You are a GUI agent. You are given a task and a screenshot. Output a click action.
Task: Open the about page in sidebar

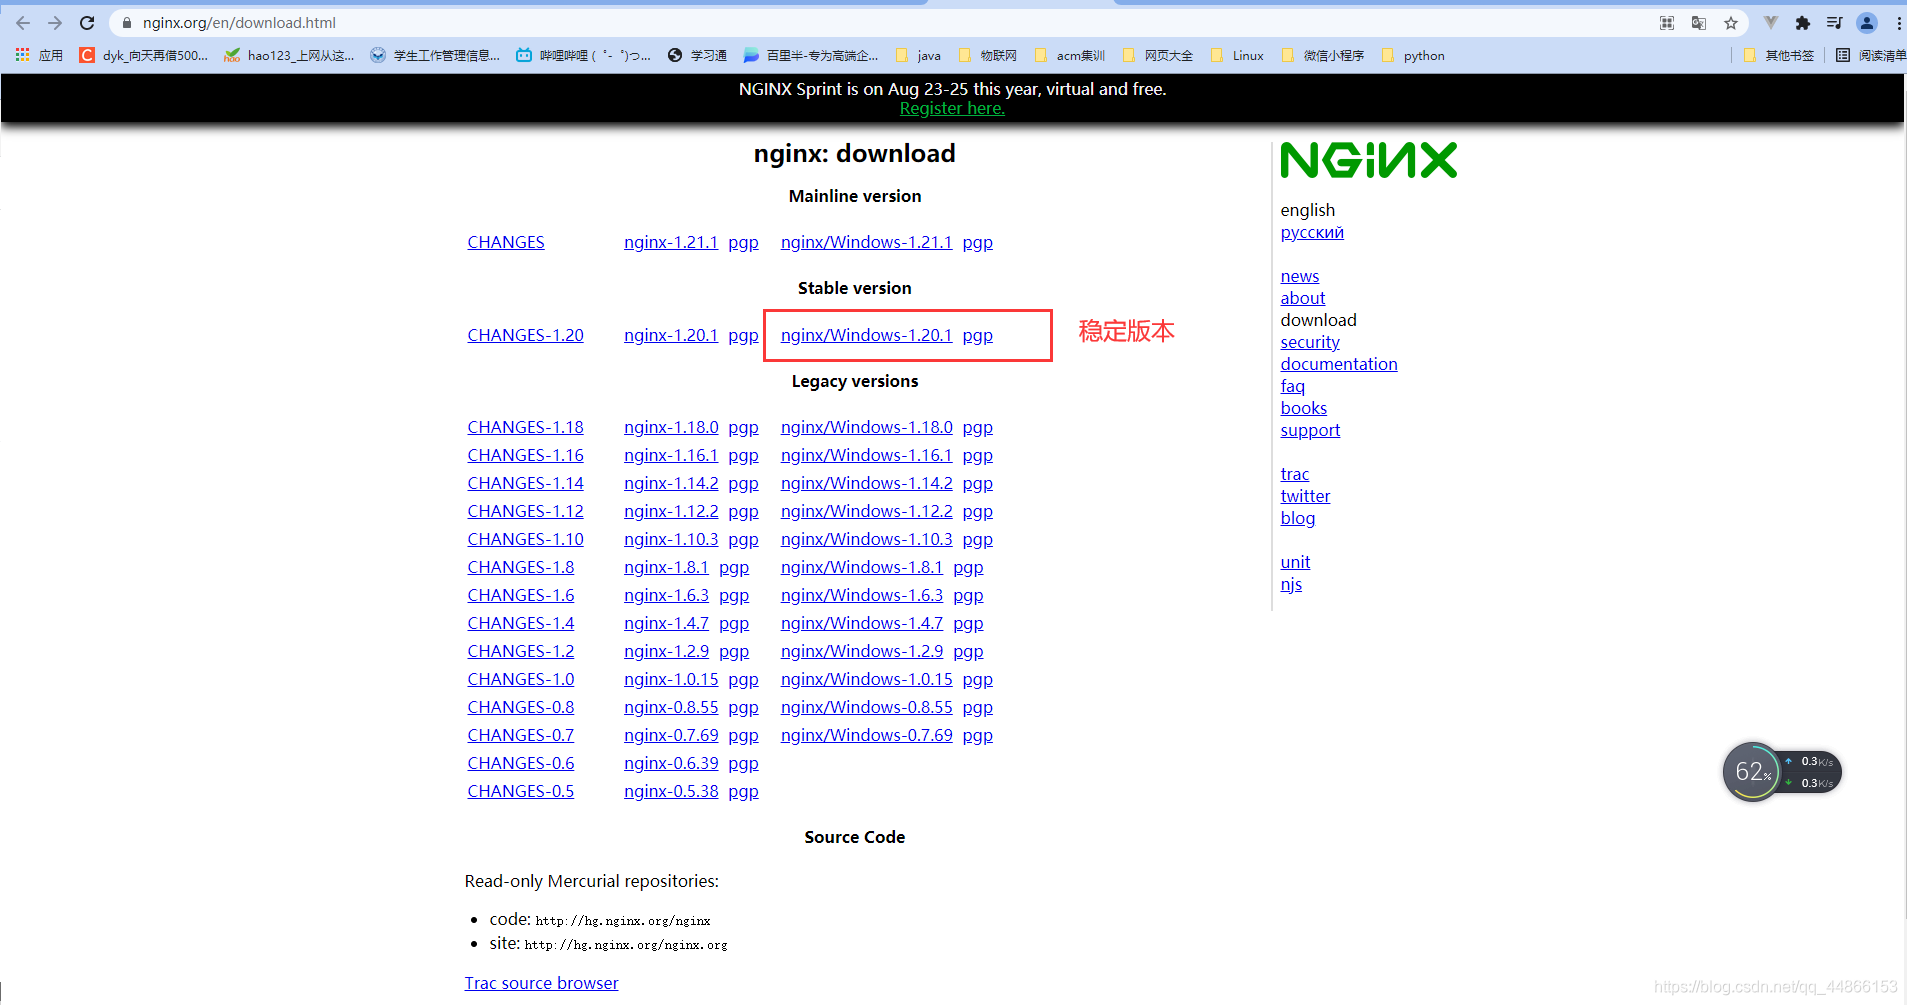(x=1302, y=298)
